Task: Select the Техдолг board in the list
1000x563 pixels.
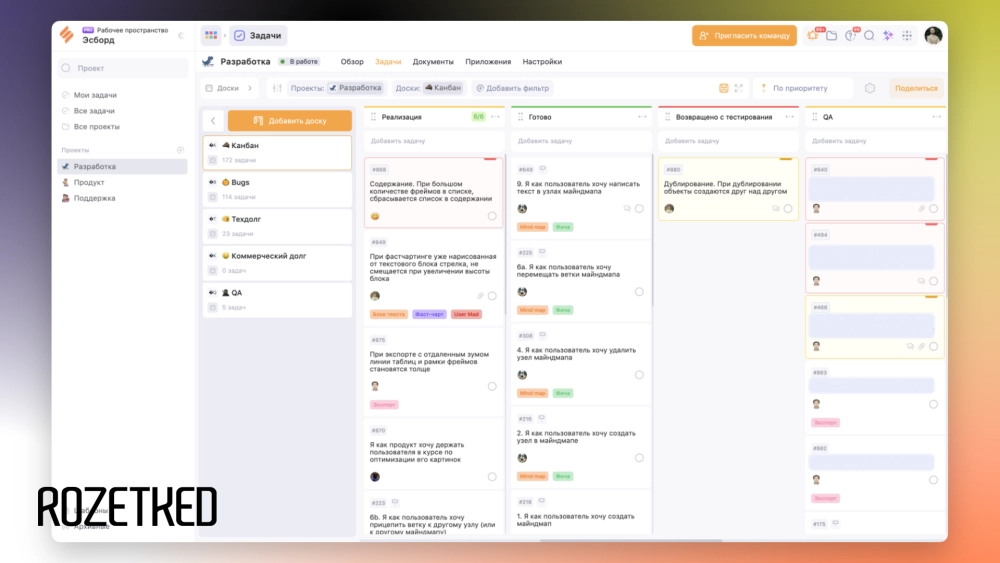Action: pos(277,226)
